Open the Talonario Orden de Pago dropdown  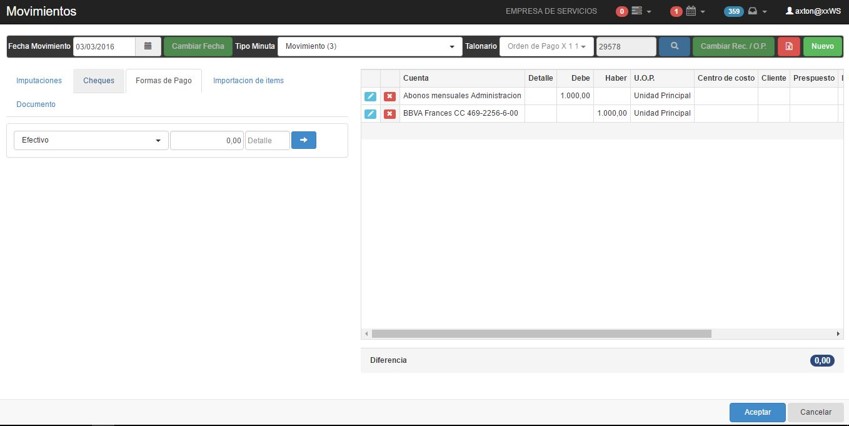tap(546, 47)
